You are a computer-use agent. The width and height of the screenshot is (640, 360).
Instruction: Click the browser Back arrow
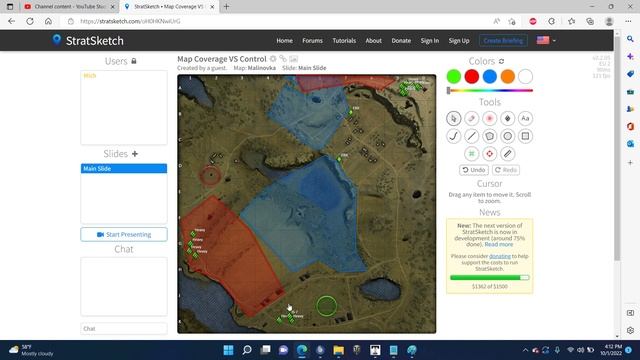click(11, 21)
